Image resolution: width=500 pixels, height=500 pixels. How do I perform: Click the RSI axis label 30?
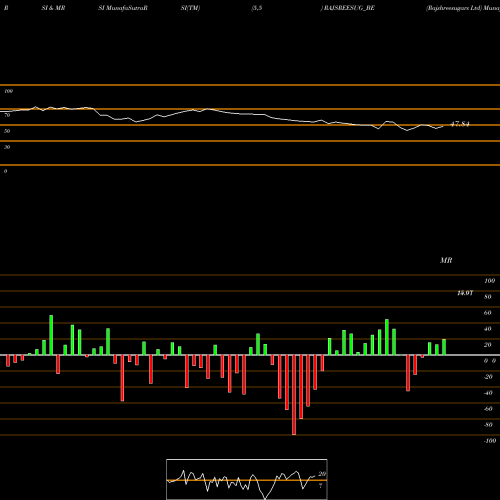click(x=7, y=147)
